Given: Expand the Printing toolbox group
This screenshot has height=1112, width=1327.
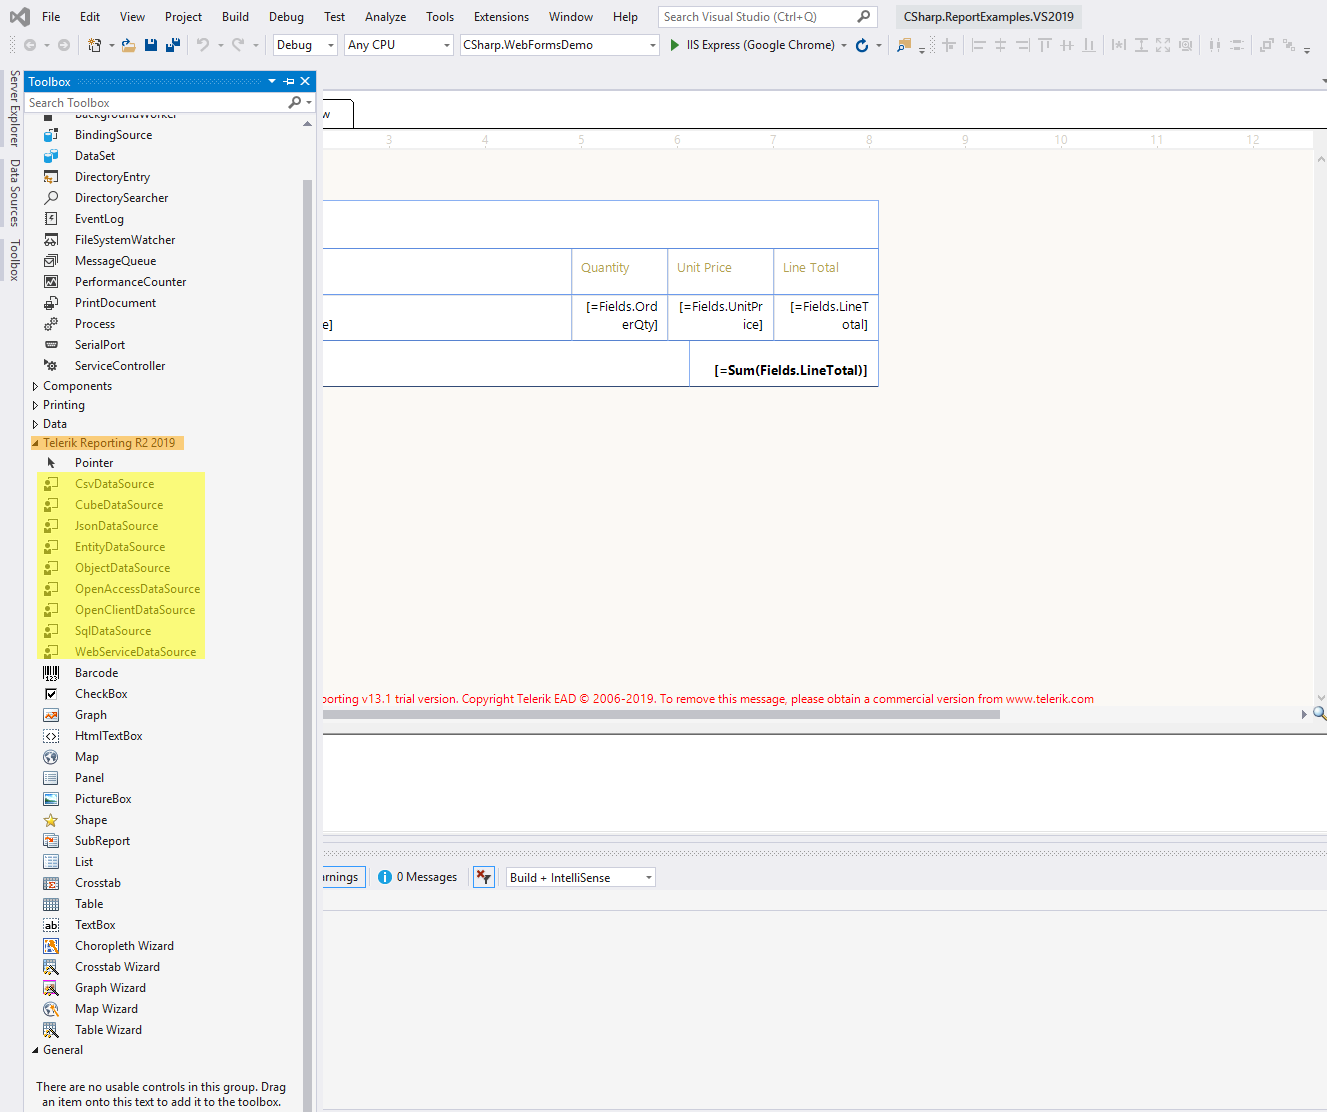Looking at the screenshot, I should tap(35, 405).
